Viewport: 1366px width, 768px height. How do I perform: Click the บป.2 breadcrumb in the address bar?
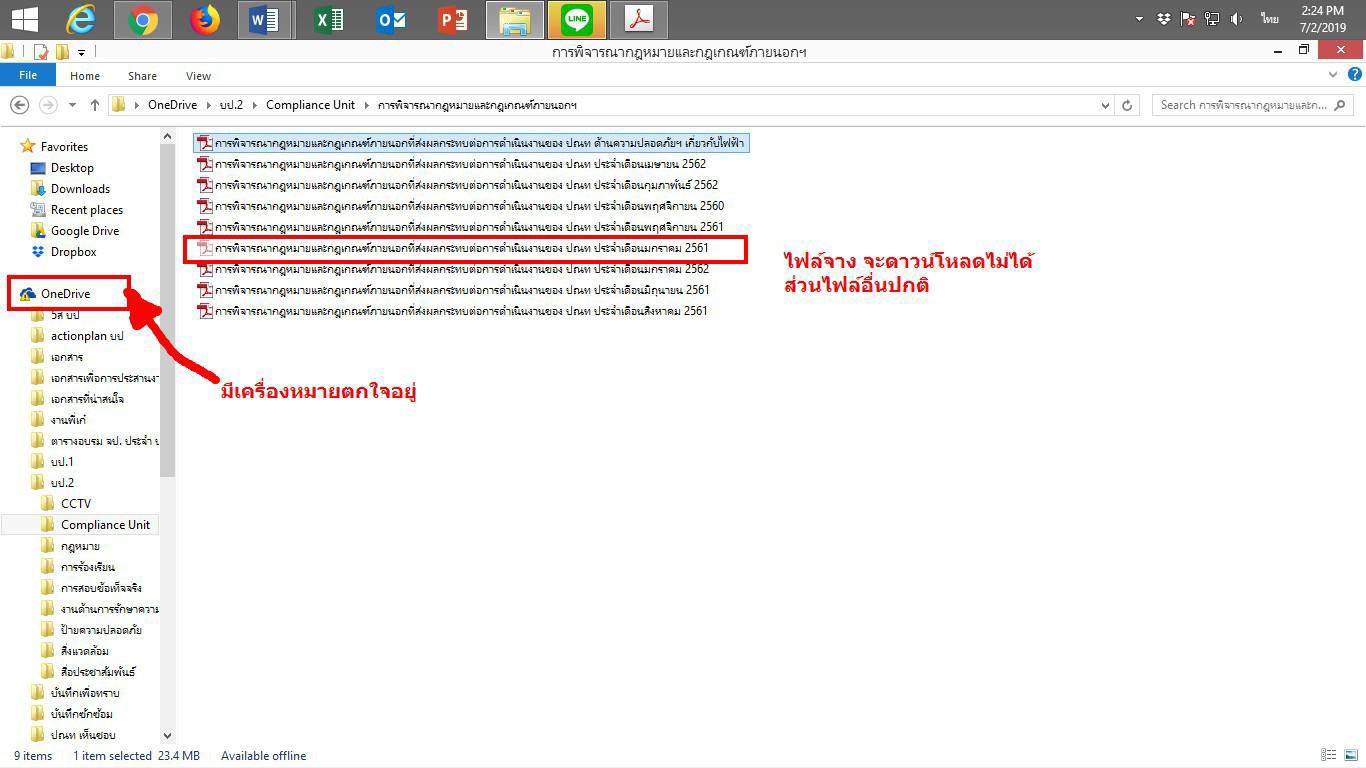point(231,105)
